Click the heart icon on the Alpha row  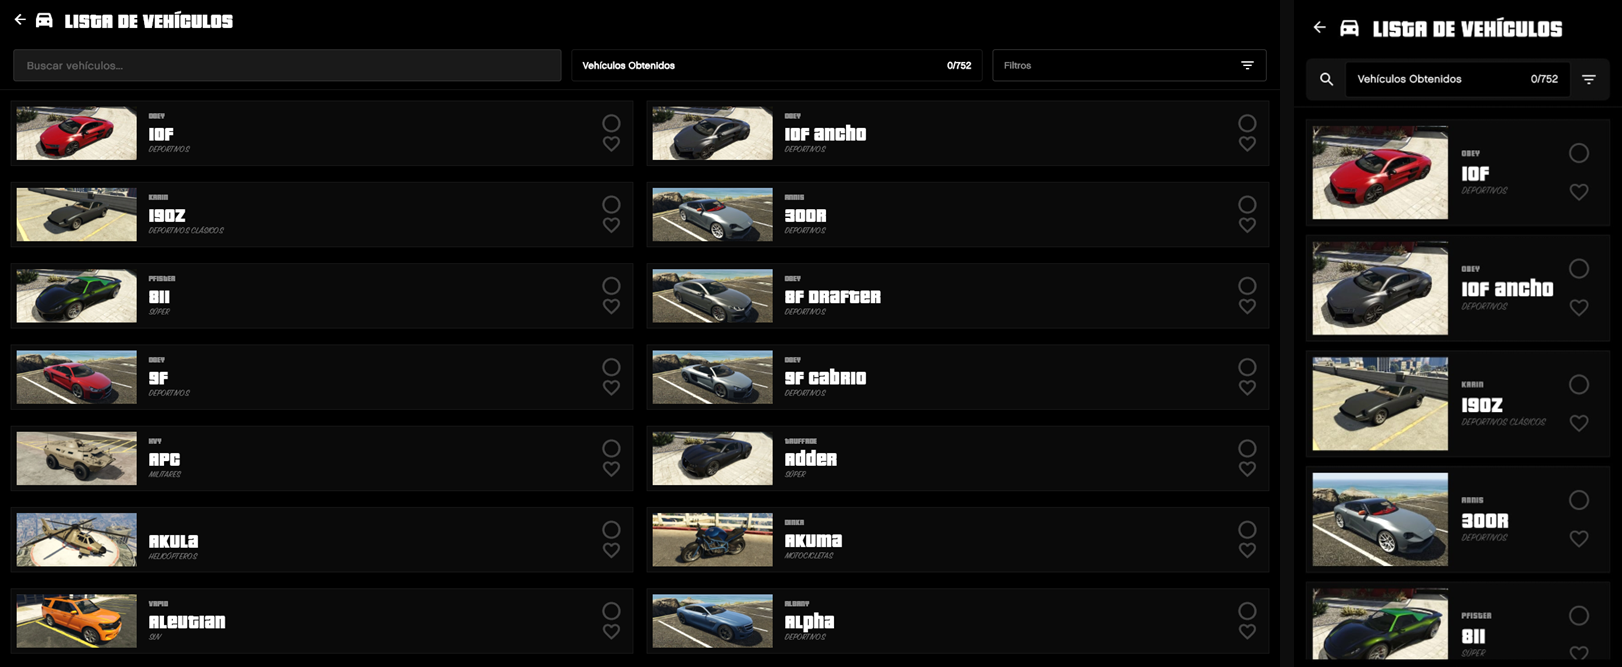point(1247,632)
